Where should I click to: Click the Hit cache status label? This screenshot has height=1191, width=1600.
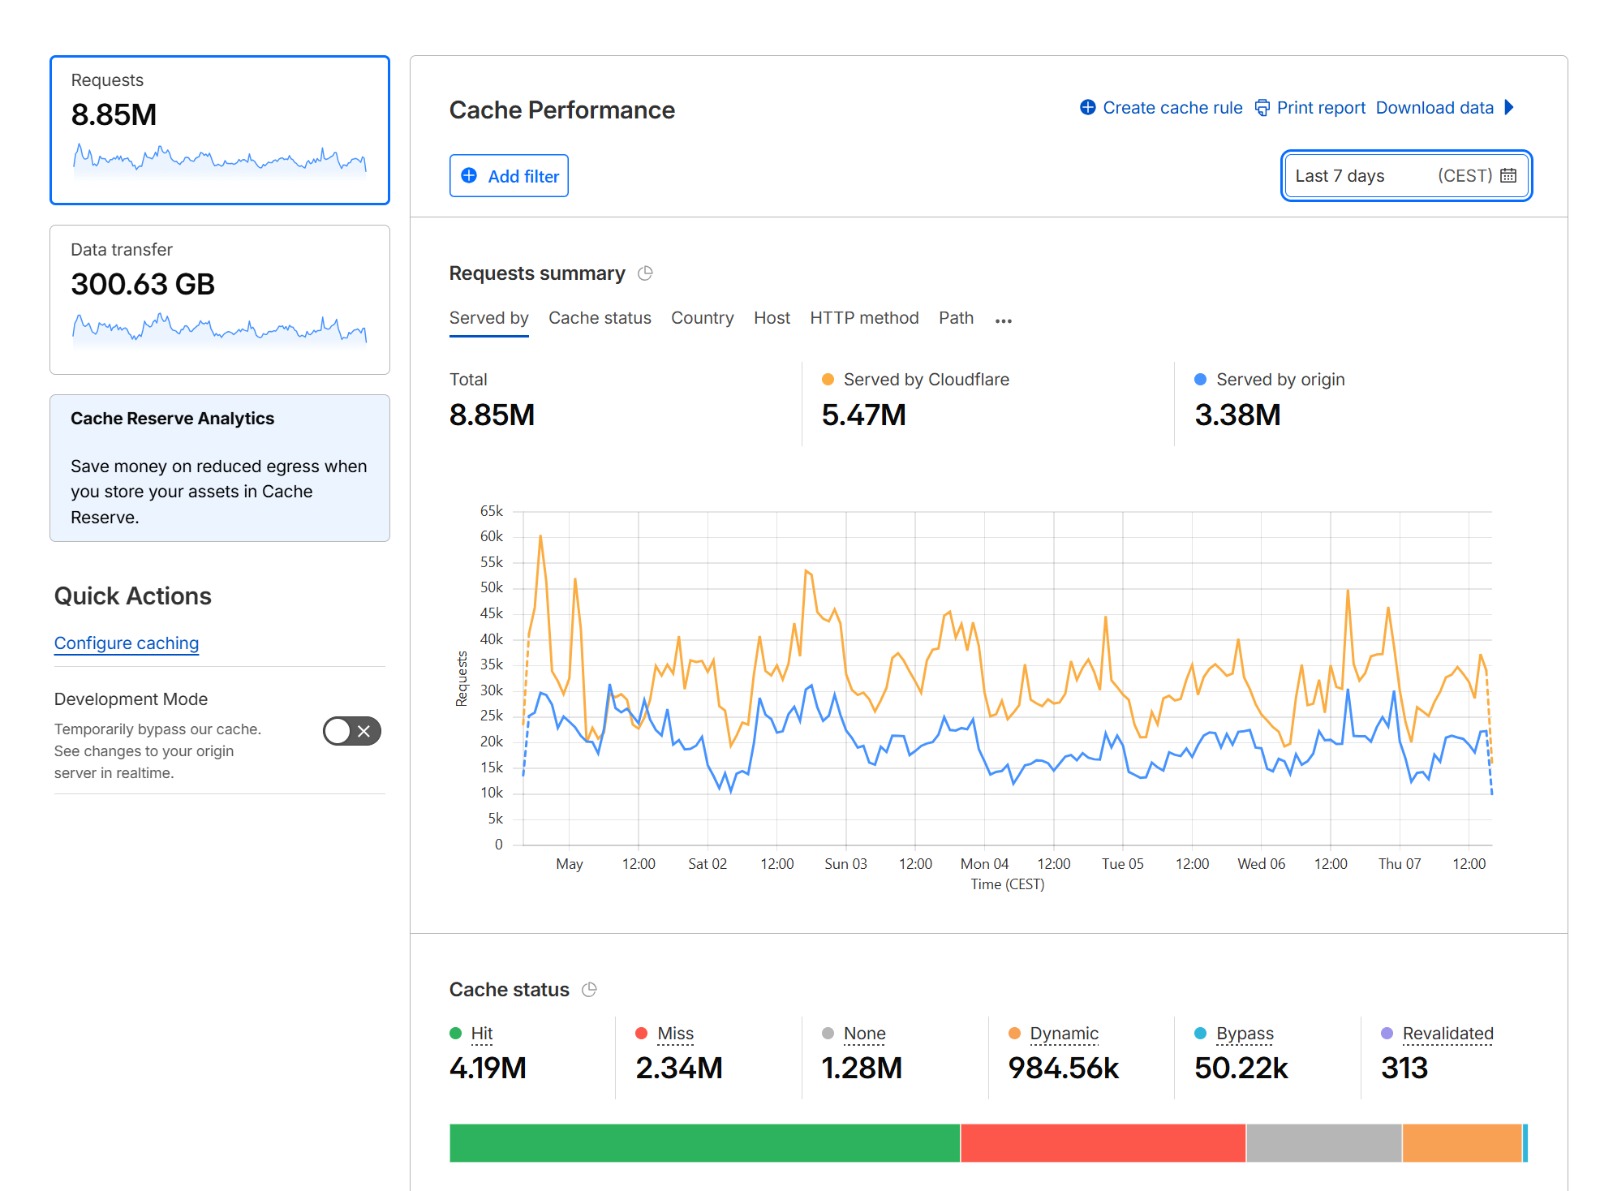[x=482, y=1034]
